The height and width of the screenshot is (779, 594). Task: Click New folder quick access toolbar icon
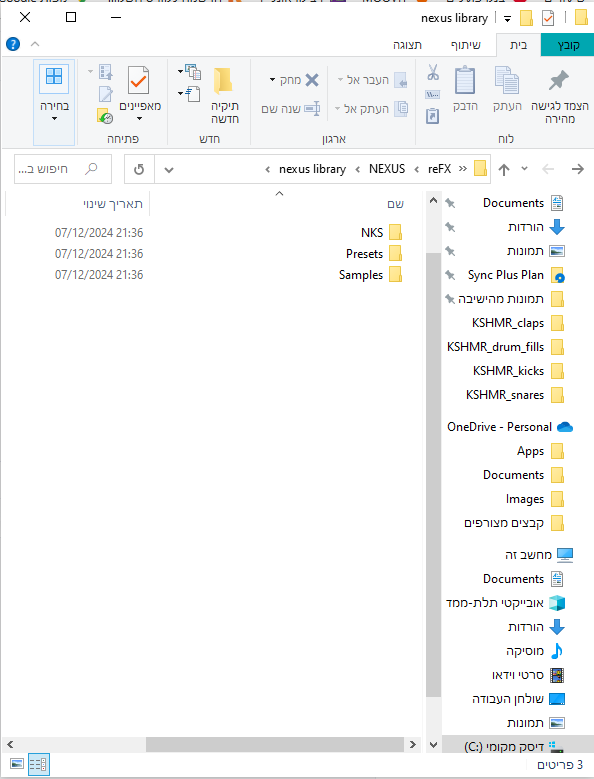(x=526, y=18)
